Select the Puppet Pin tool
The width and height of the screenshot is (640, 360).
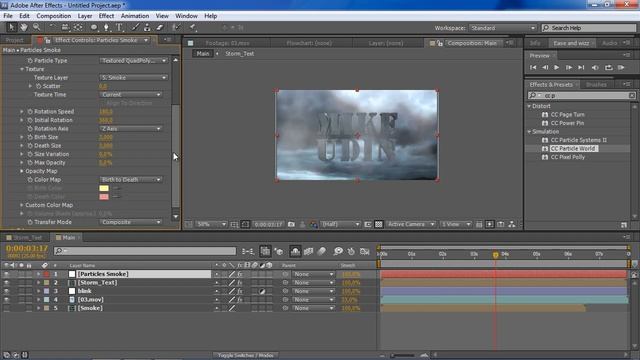193,27
